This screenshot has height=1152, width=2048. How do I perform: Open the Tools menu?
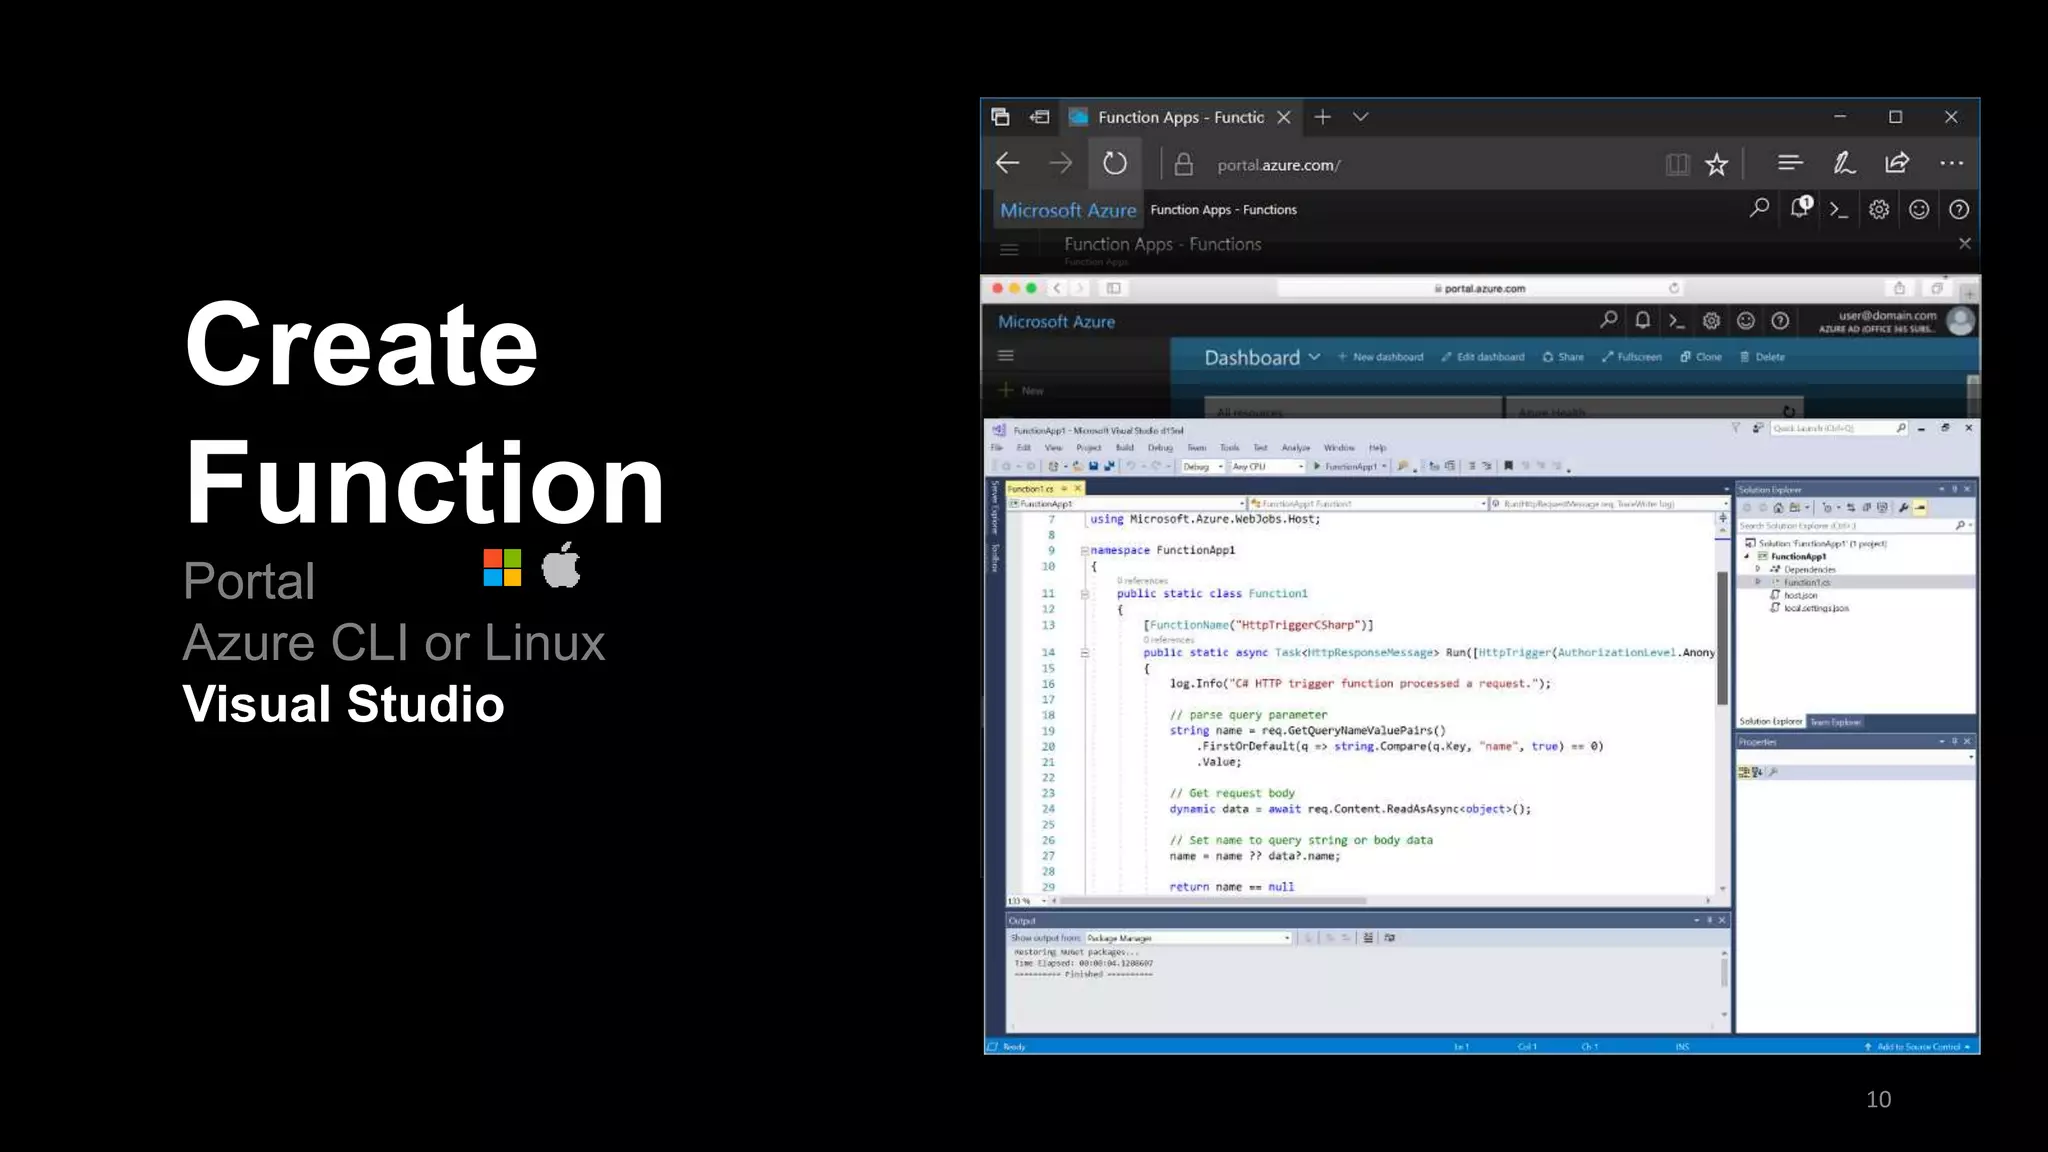1229,448
